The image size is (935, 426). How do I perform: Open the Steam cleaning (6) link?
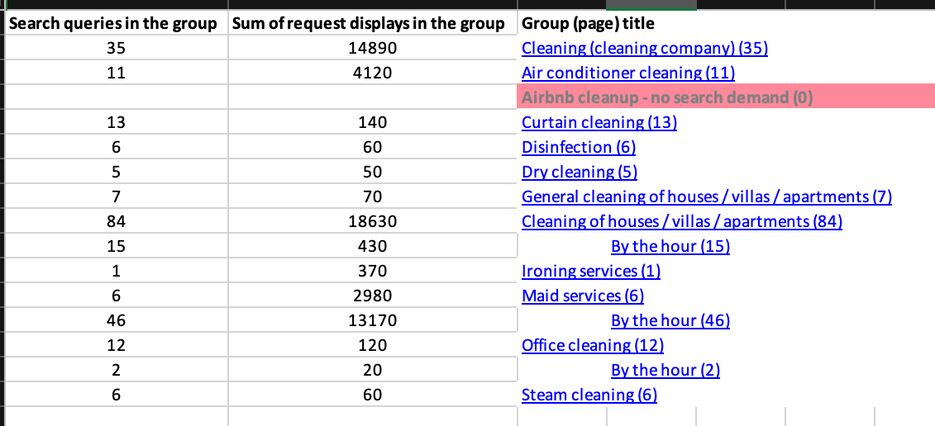(x=589, y=395)
